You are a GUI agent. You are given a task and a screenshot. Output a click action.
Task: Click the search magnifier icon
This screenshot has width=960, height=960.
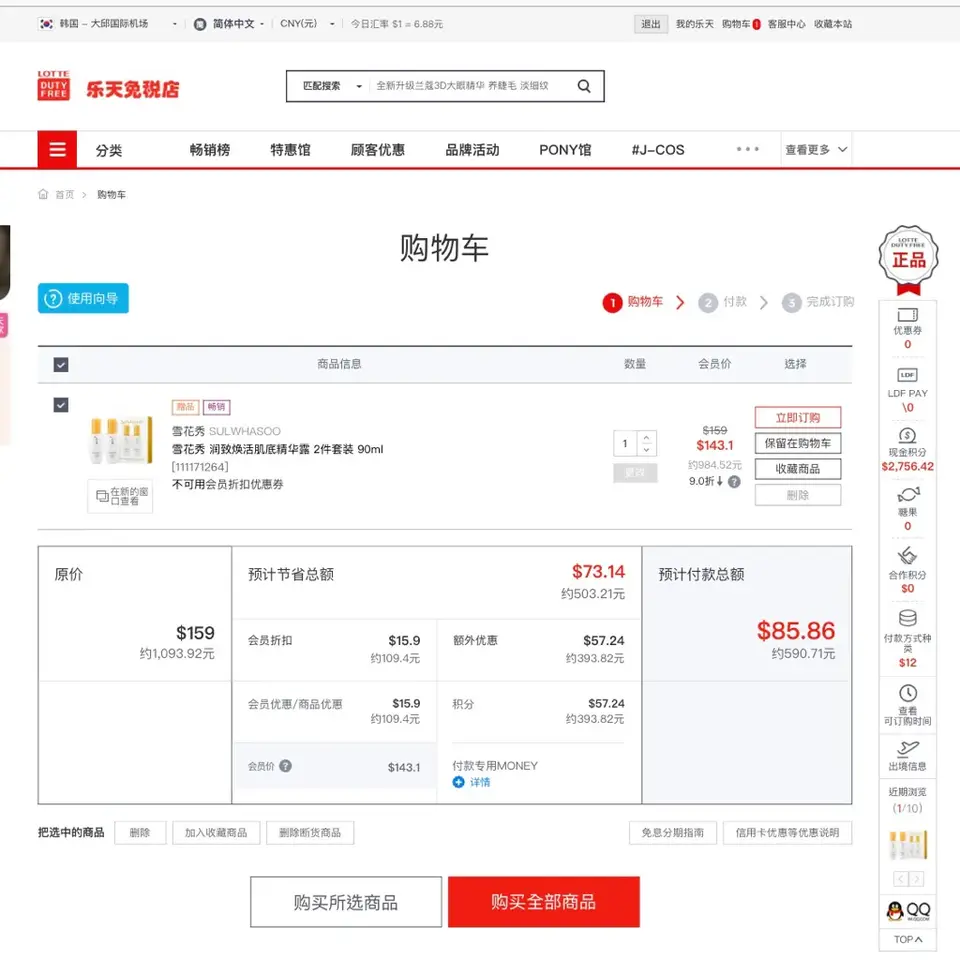click(x=583, y=86)
